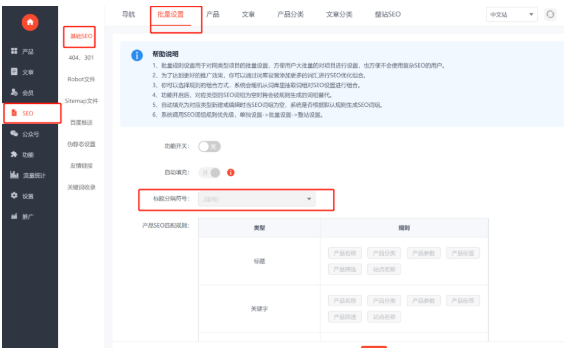This screenshot has height=360, width=573.
Task: Open the 整站SEO tab
Action: (x=388, y=14)
